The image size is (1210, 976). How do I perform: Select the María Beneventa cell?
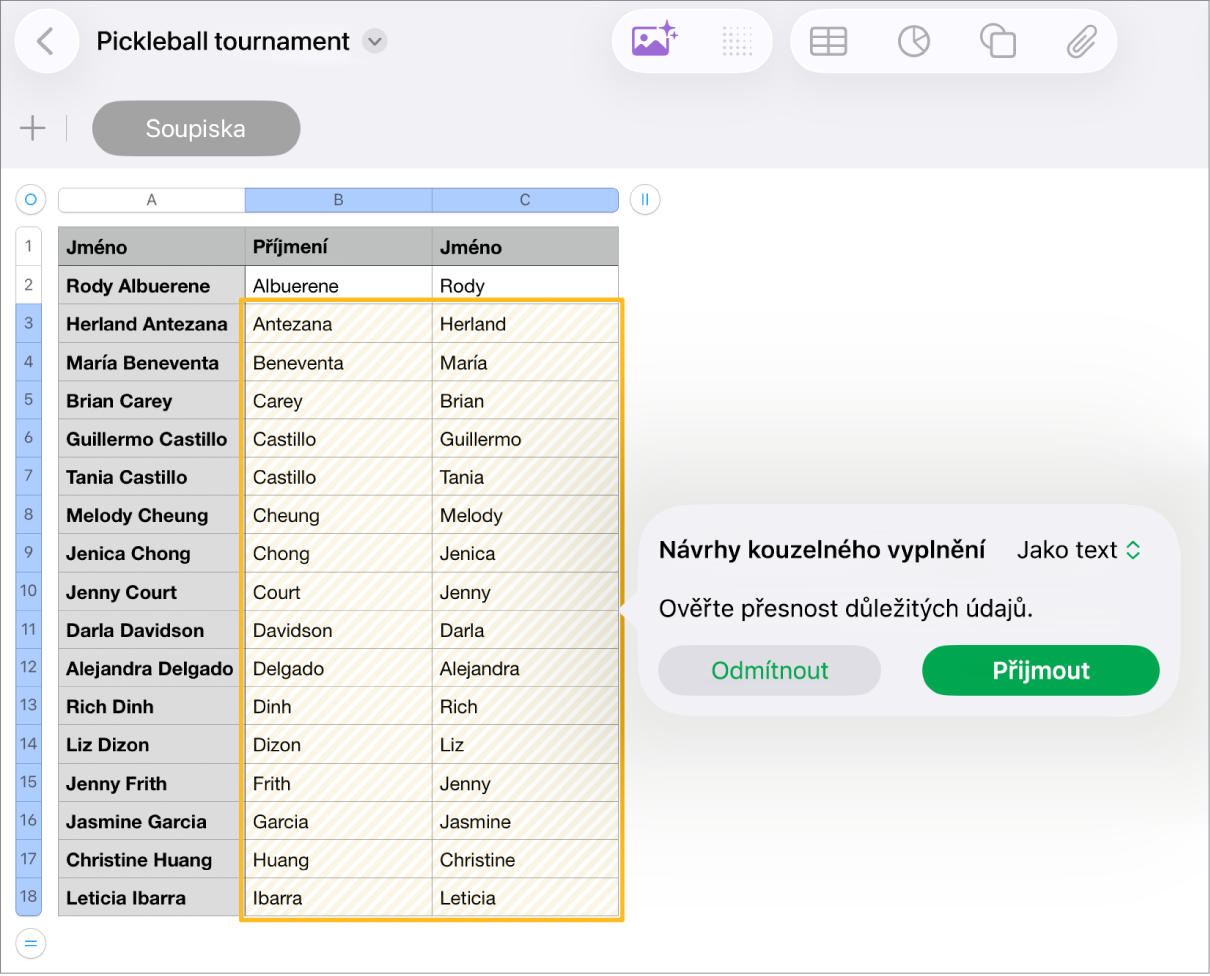click(x=151, y=363)
